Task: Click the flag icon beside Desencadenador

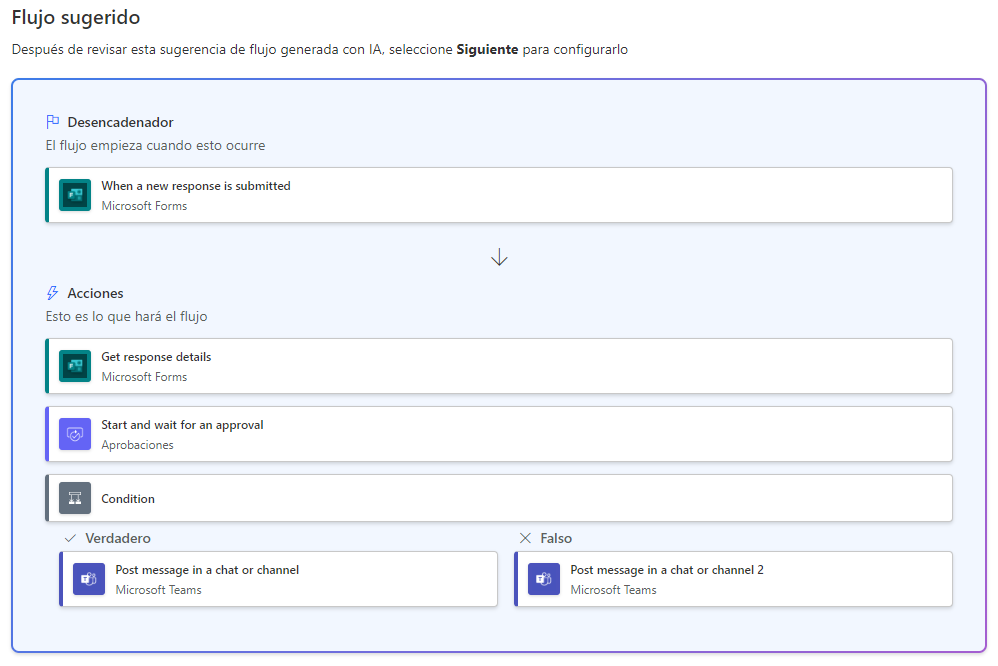Action: [53, 122]
